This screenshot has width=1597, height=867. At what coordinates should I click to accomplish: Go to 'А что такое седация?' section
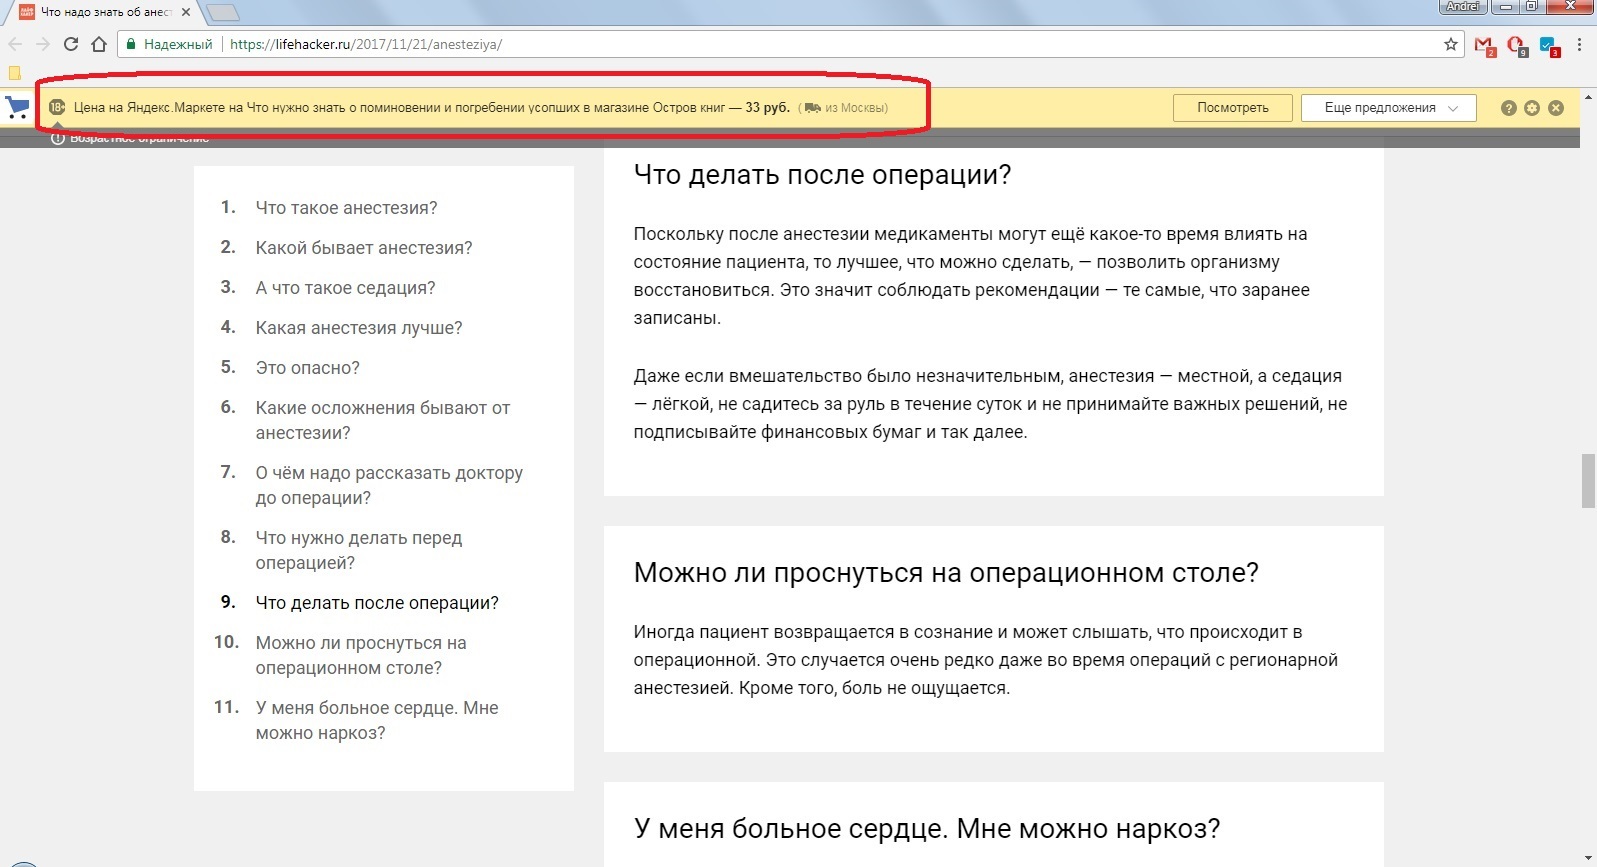coord(345,288)
